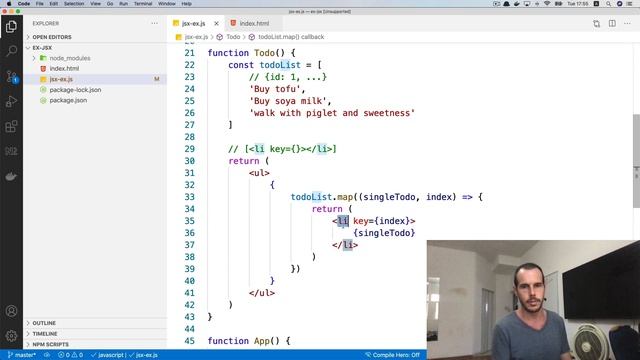Expand the NPM Scripts section

(x=95, y=344)
